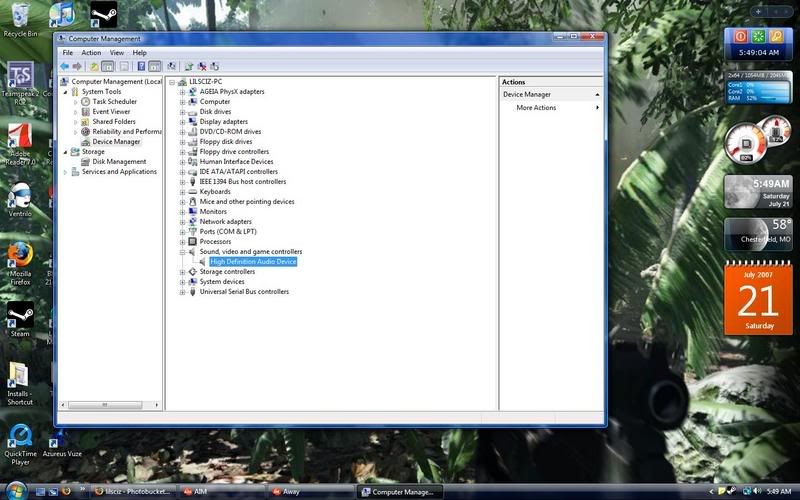Click the left pane horizontal scrollbar thumb
Image resolution: width=800 pixels, height=500 pixels.
point(105,405)
